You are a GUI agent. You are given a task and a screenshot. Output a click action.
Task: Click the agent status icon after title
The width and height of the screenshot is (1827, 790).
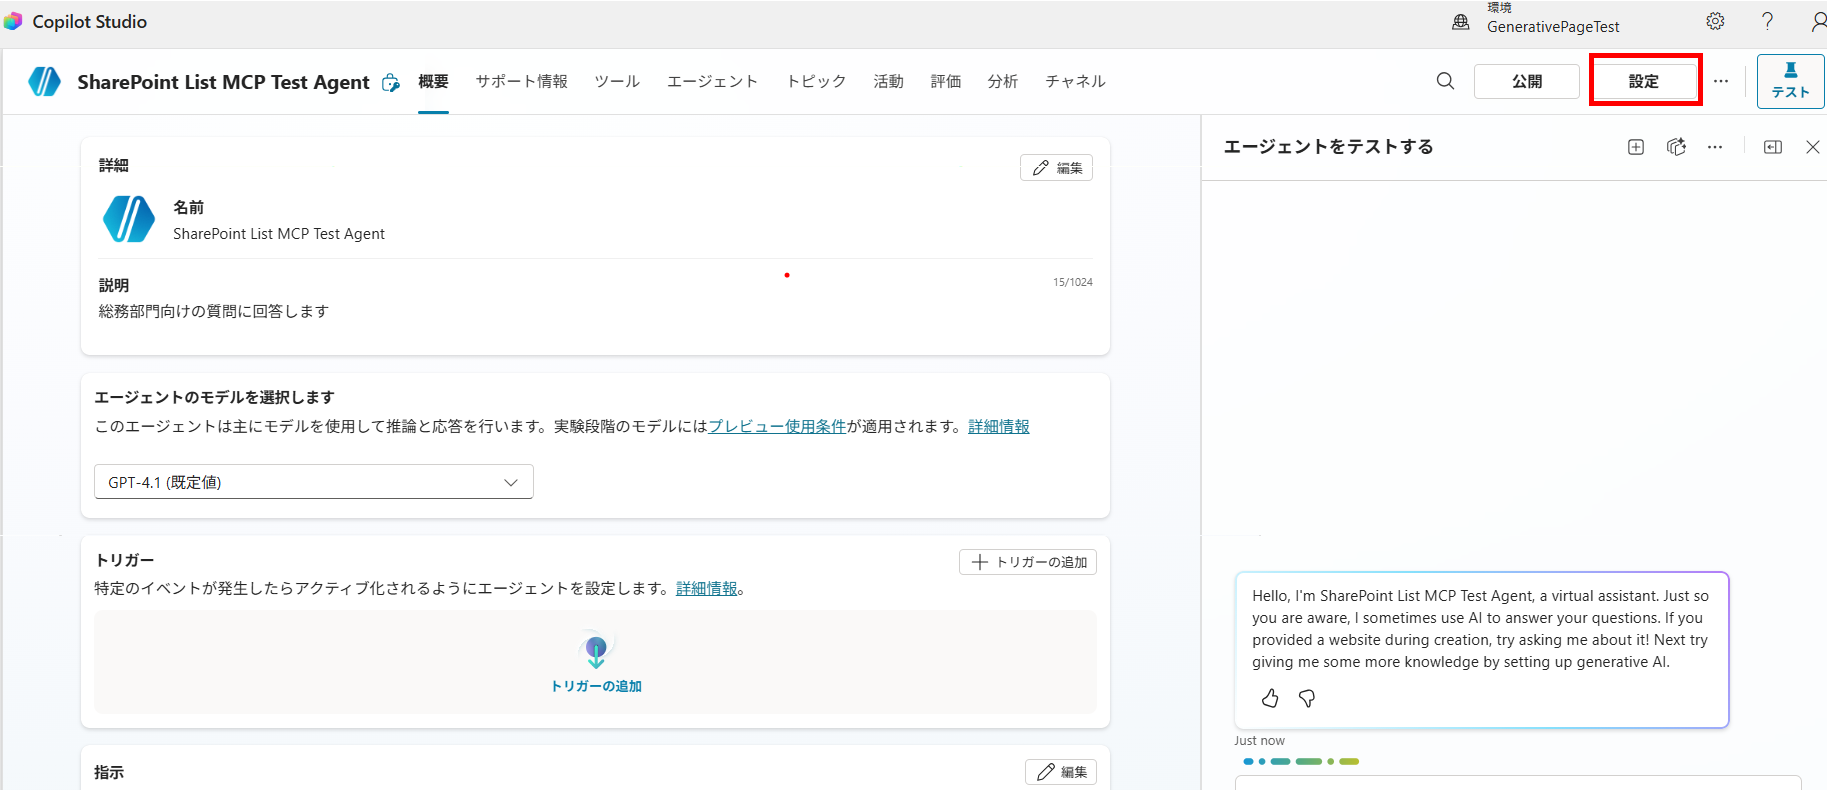pos(391,83)
